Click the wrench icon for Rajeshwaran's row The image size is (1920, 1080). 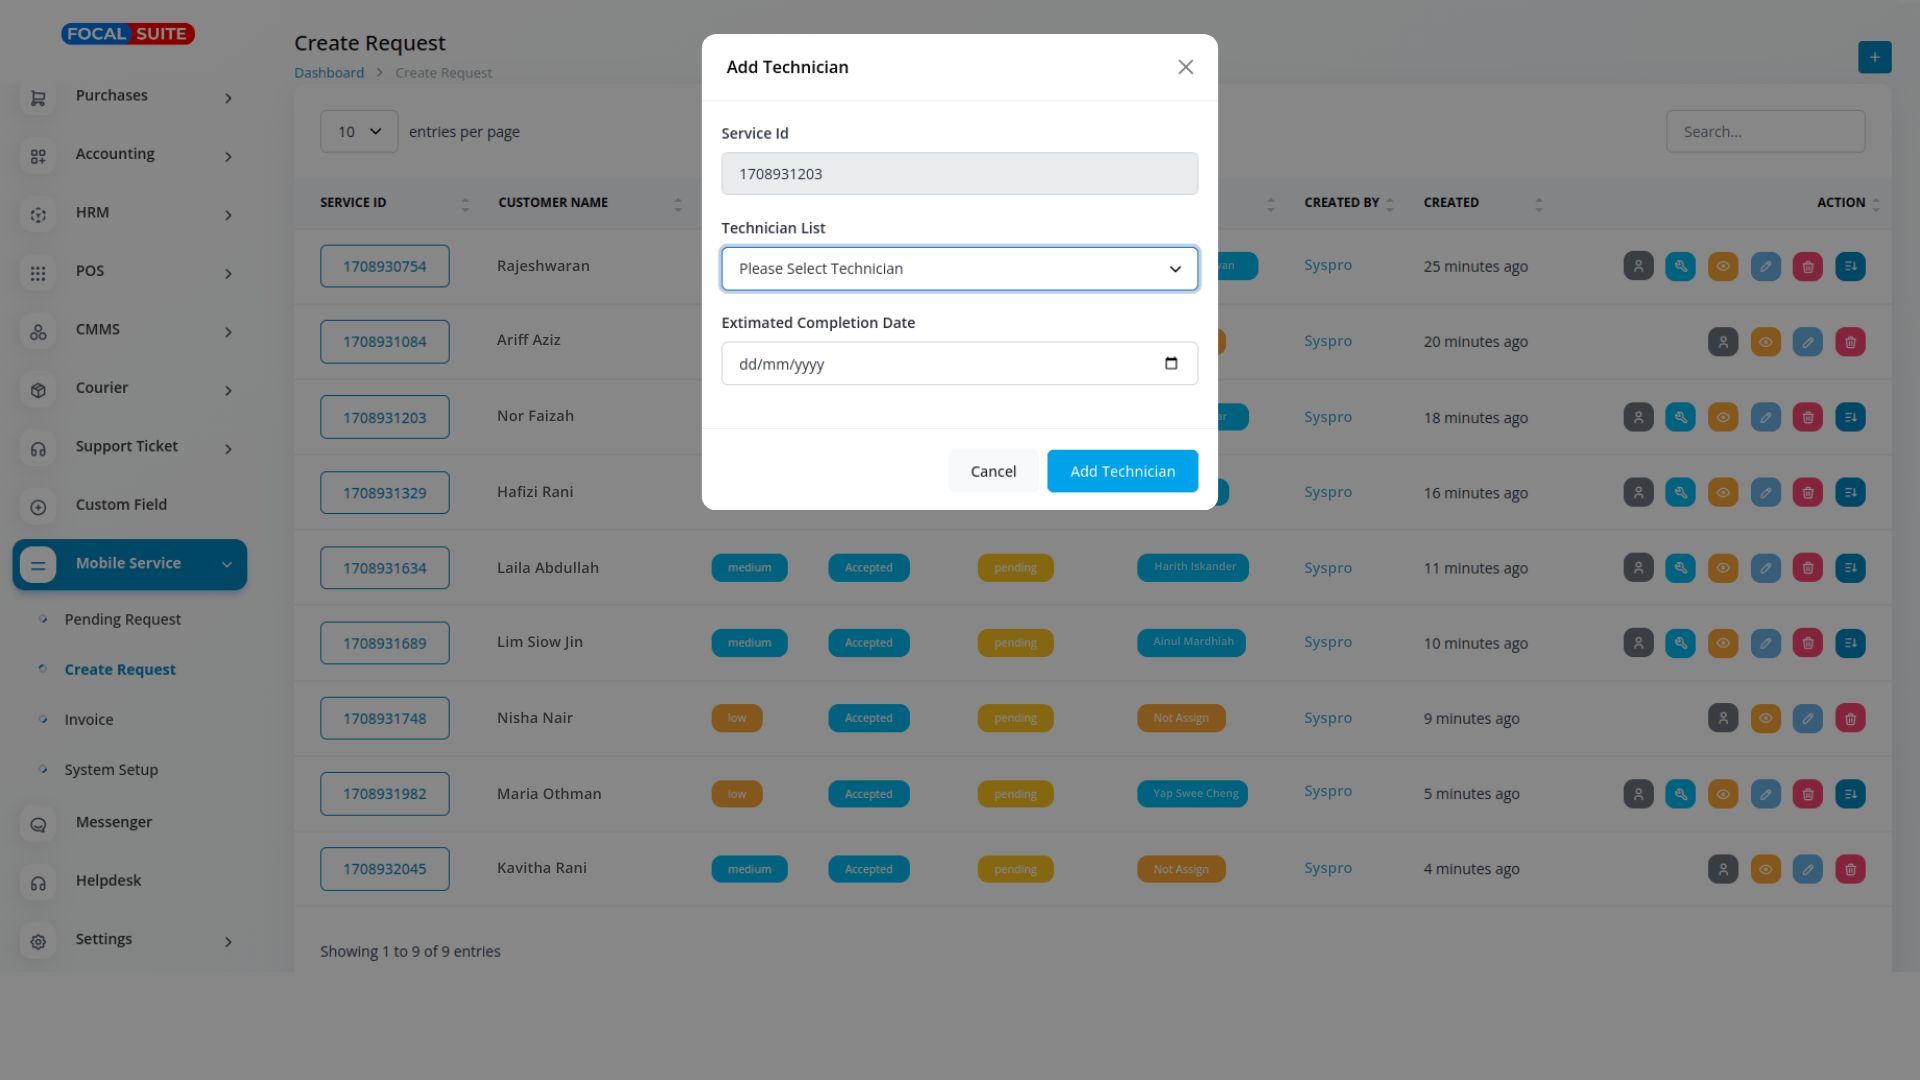click(1680, 267)
